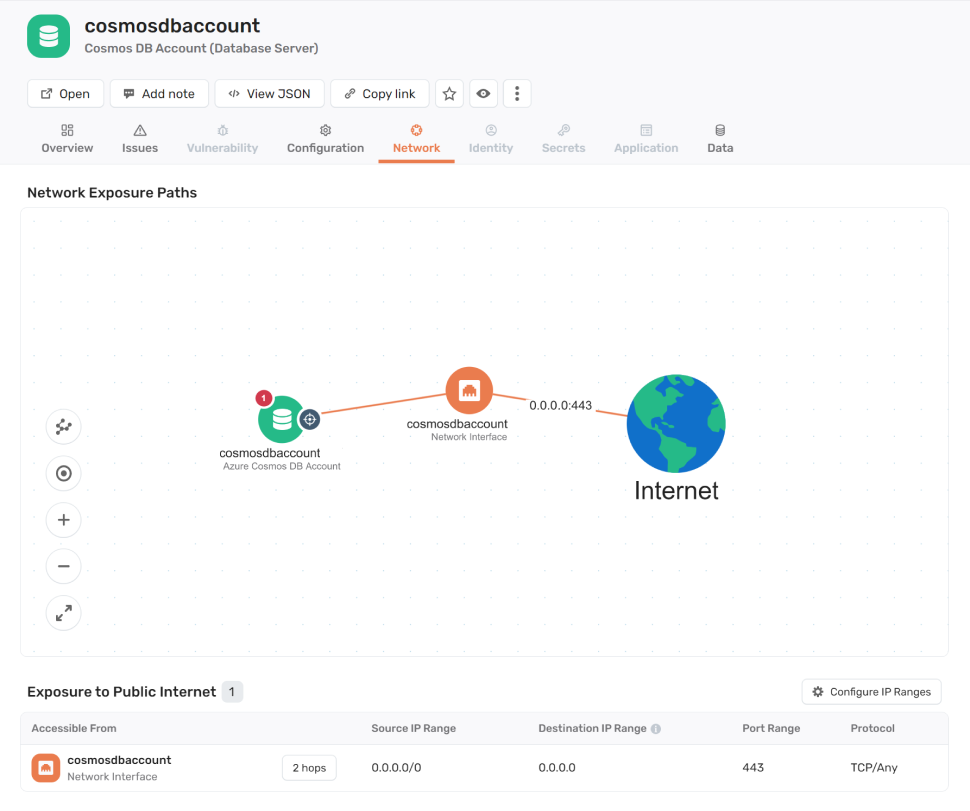970x811 pixels.
Task: Select the Cosmos DB Account graph node
Action: point(281,420)
